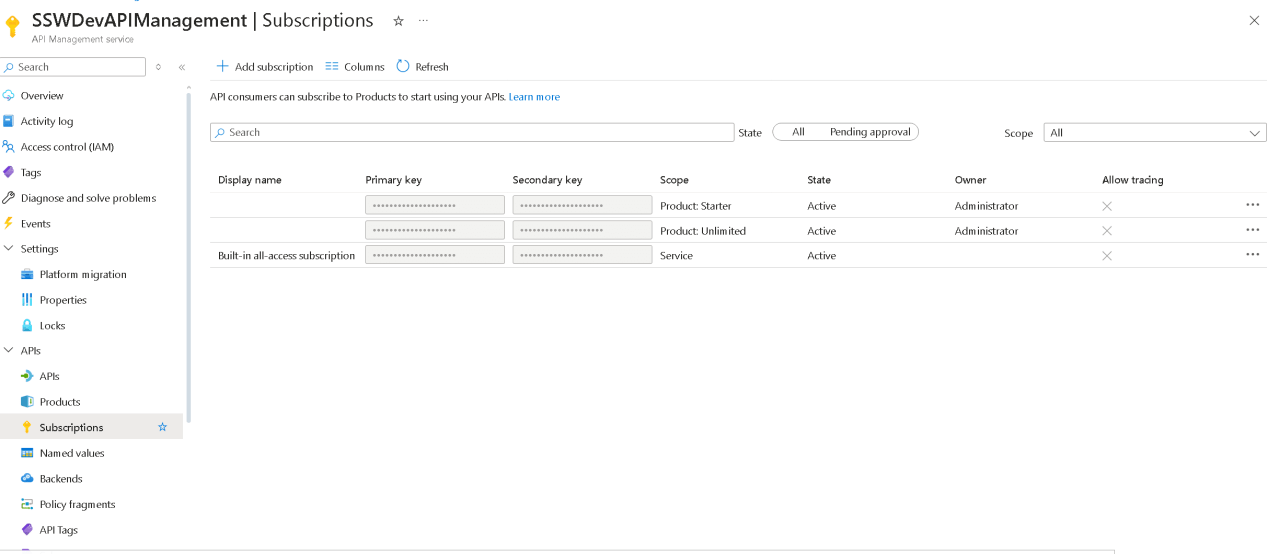Click the sidebar Search box
This screenshot has height=554, width=1279.
click(x=73, y=67)
